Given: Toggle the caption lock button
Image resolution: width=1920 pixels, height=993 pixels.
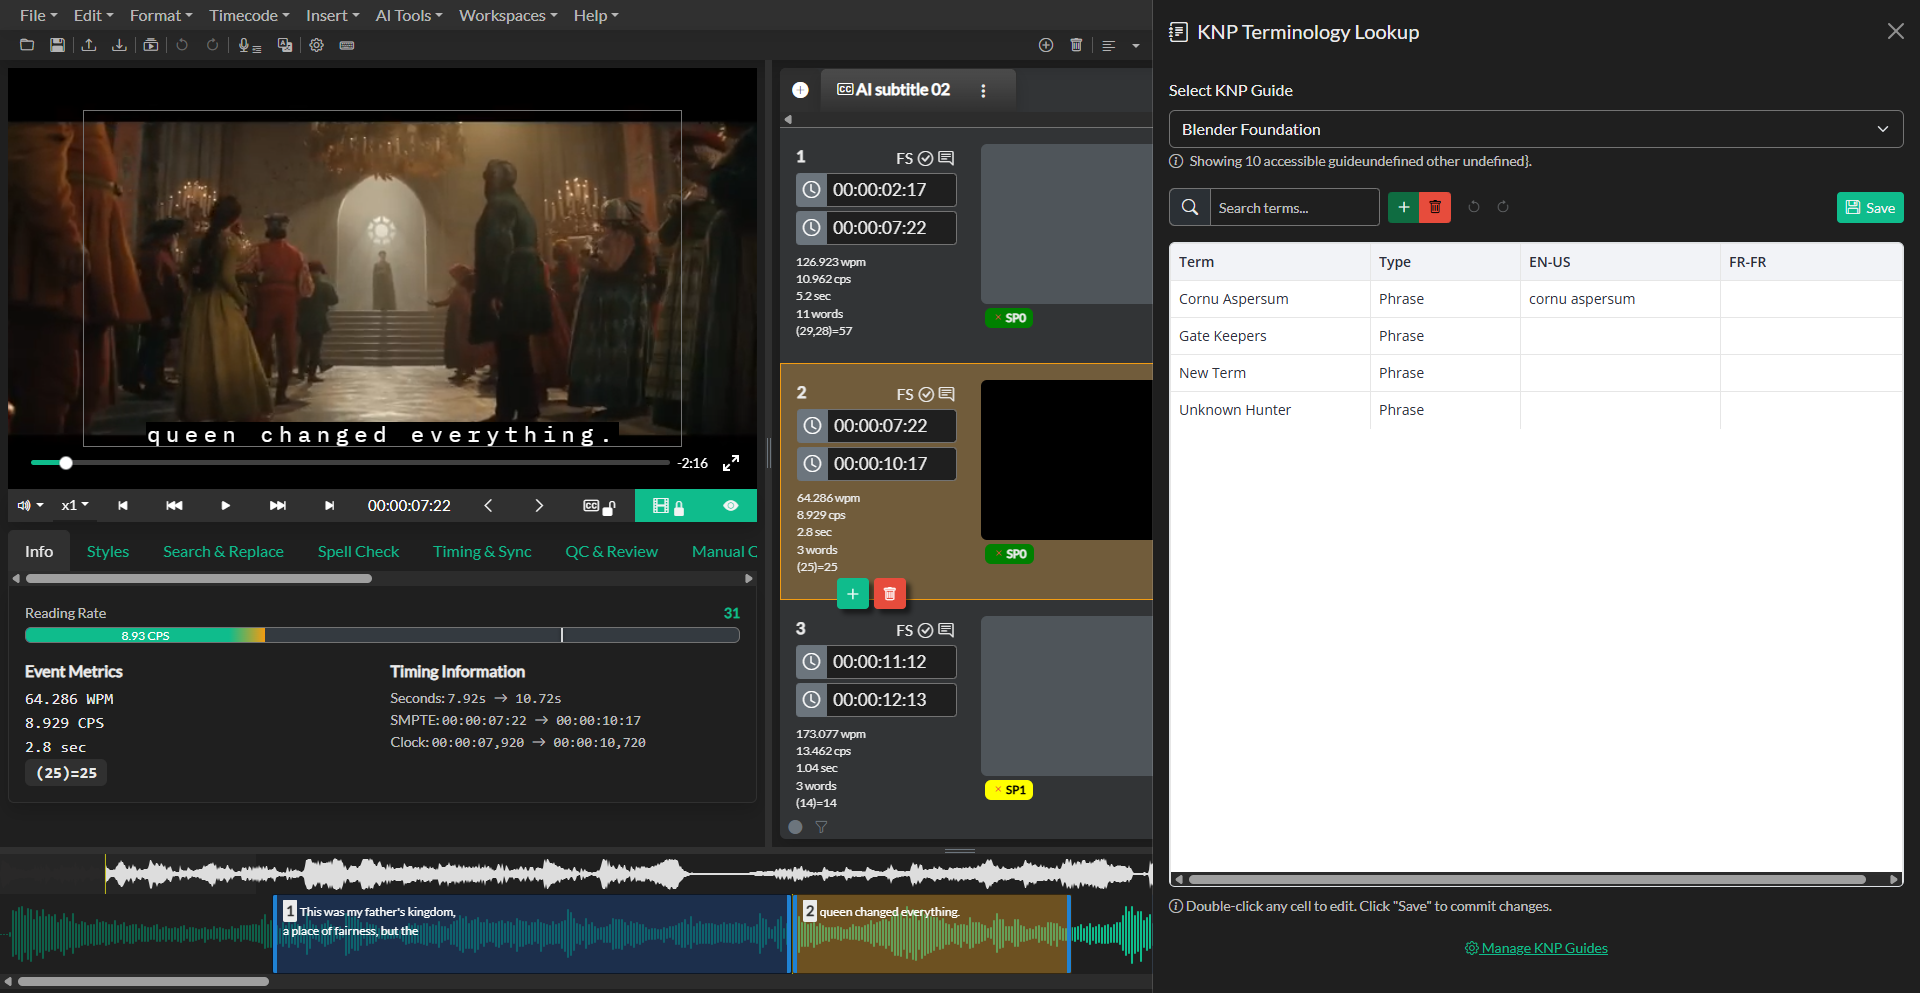Looking at the screenshot, I should point(599,506).
